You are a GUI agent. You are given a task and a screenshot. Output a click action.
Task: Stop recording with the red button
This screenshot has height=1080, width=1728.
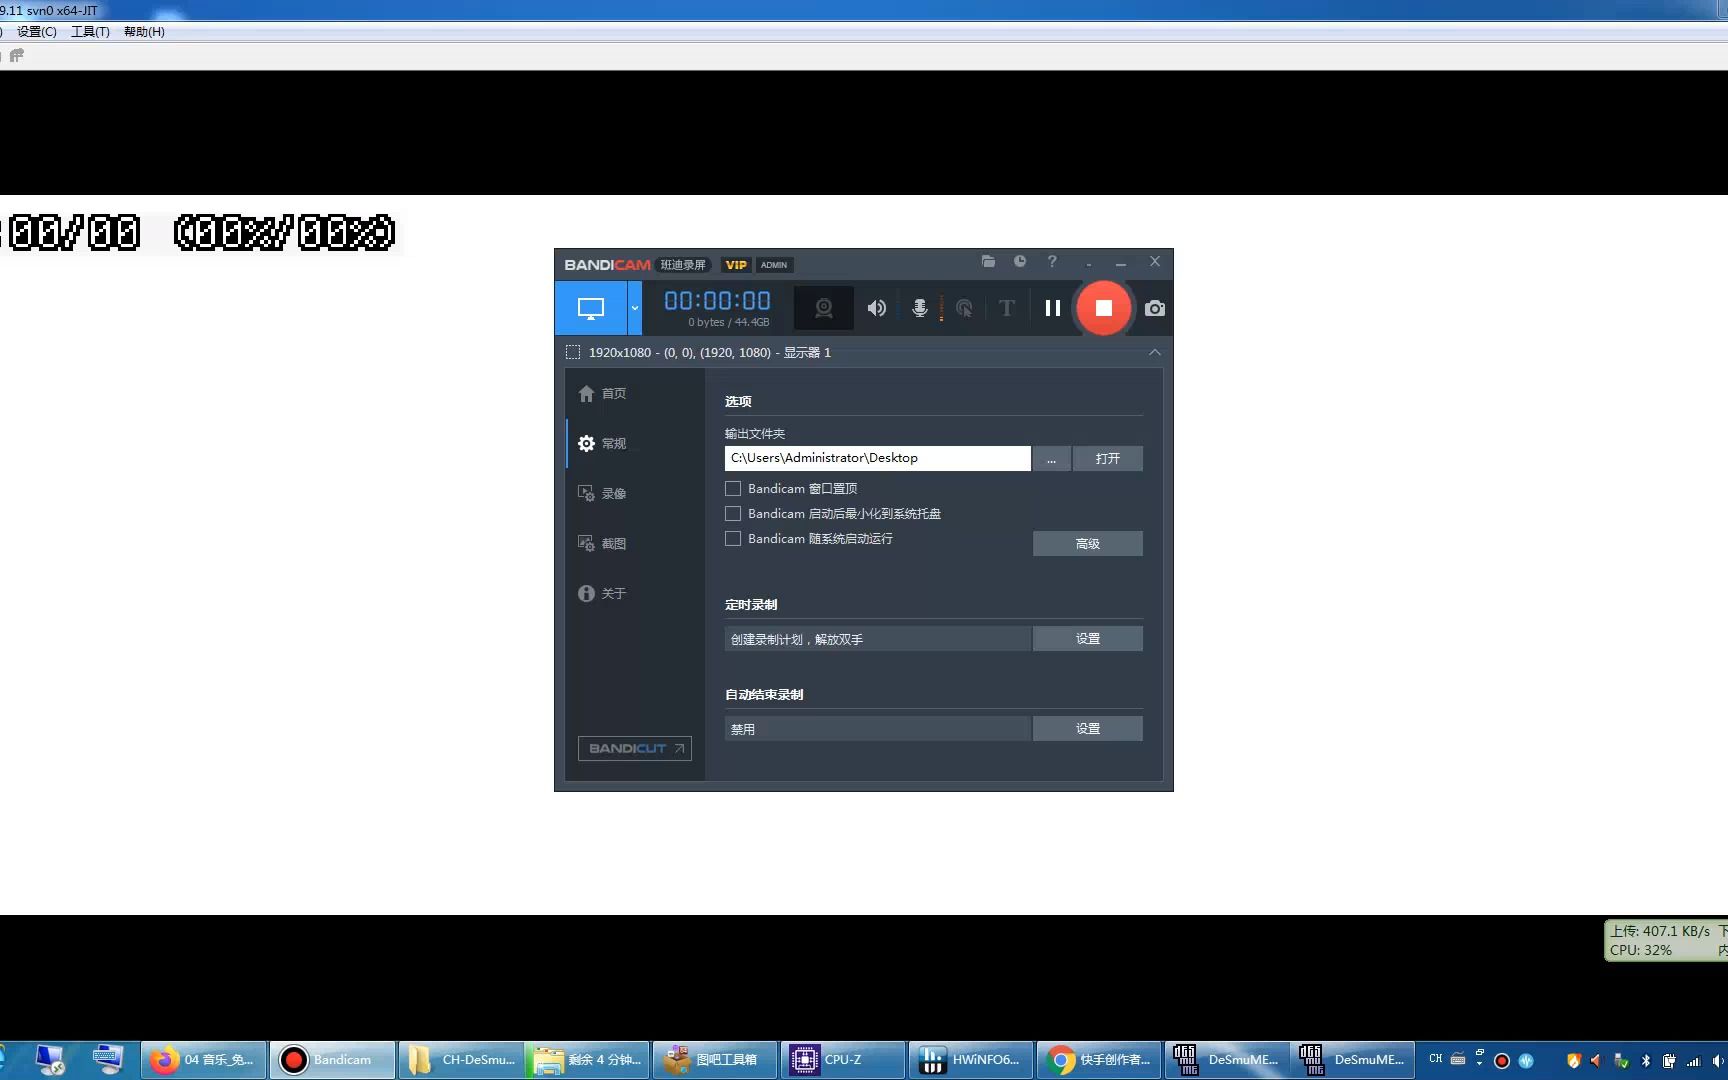click(1104, 308)
